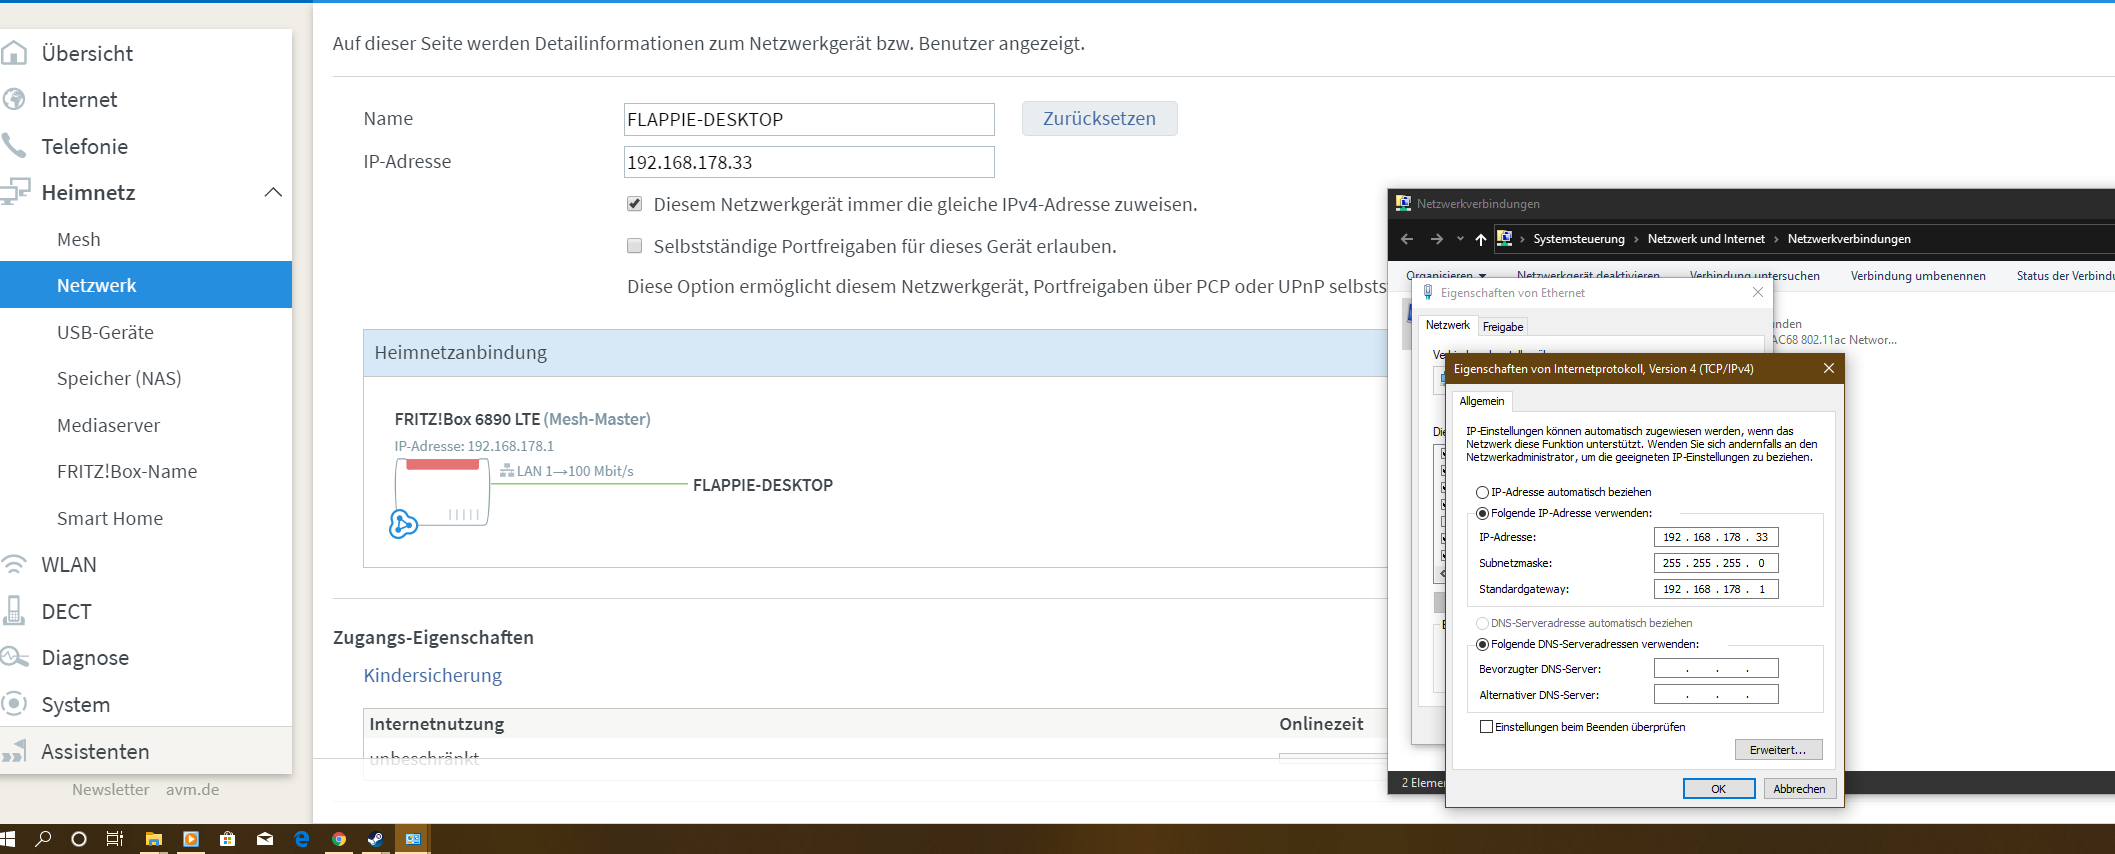Viewport: 2115px width, 854px height.
Task: Click the Newsletter footer link
Action: (x=110, y=789)
